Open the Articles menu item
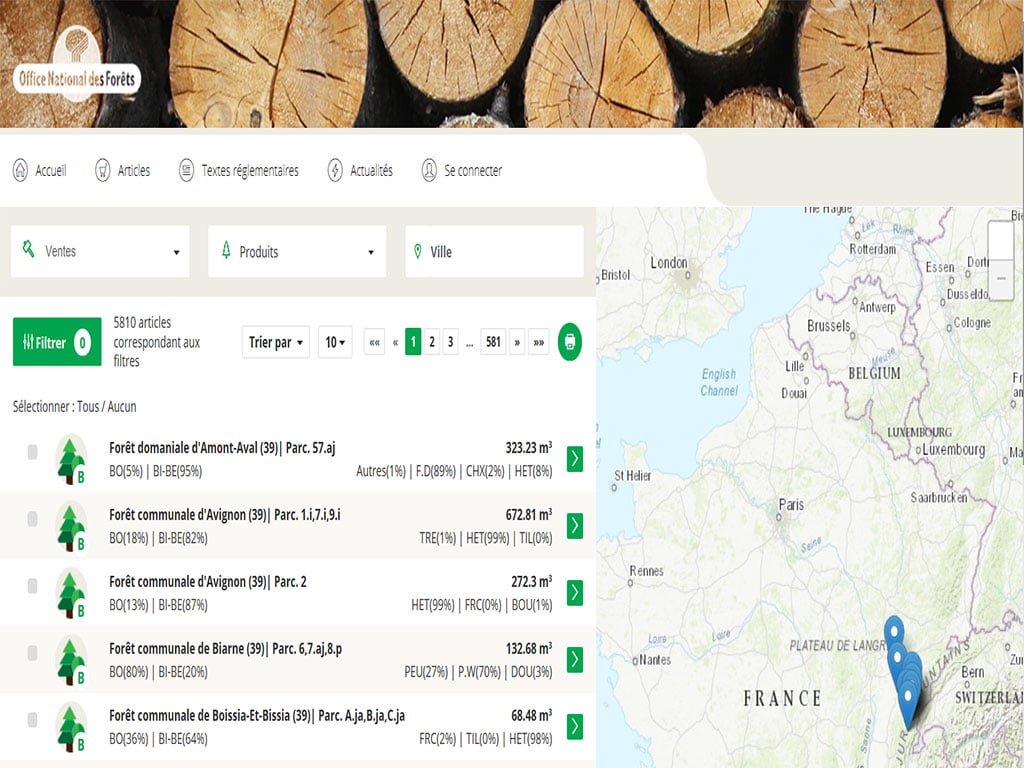The image size is (1024, 768). (x=122, y=170)
